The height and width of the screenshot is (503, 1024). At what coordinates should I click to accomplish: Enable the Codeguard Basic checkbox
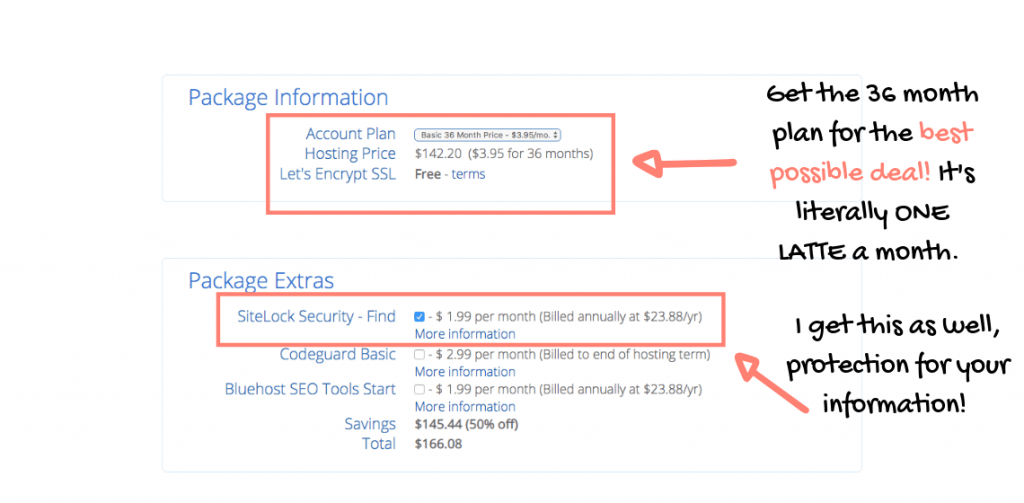[419, 355]
